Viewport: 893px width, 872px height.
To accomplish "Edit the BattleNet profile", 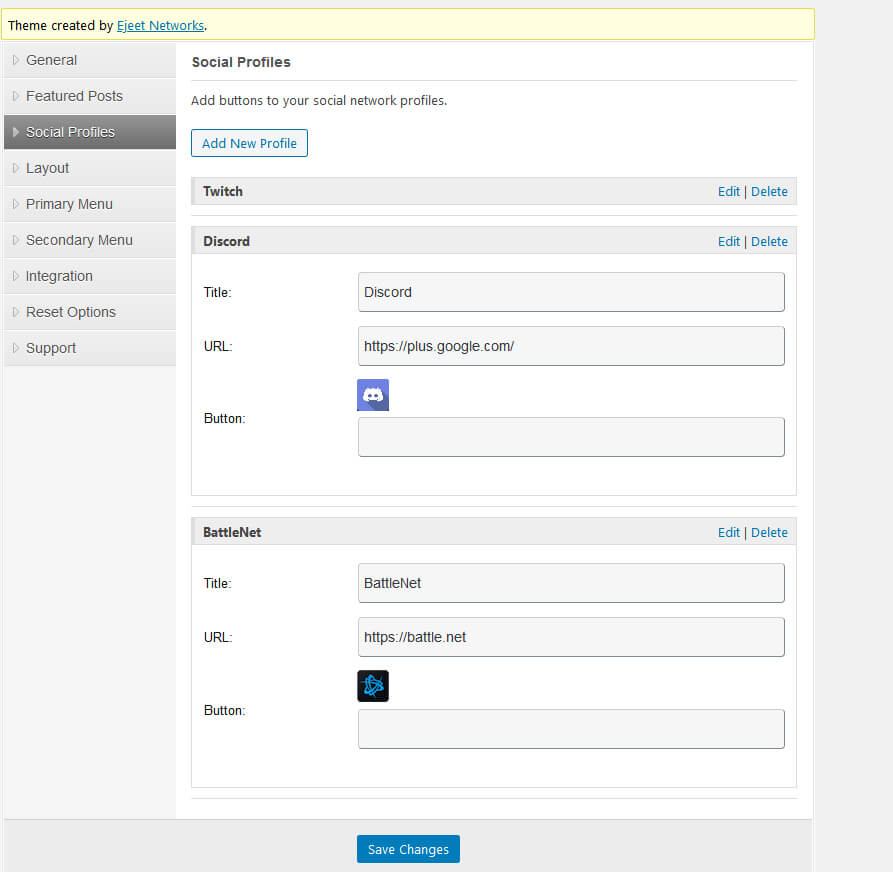I will click(x=728, y=533).
